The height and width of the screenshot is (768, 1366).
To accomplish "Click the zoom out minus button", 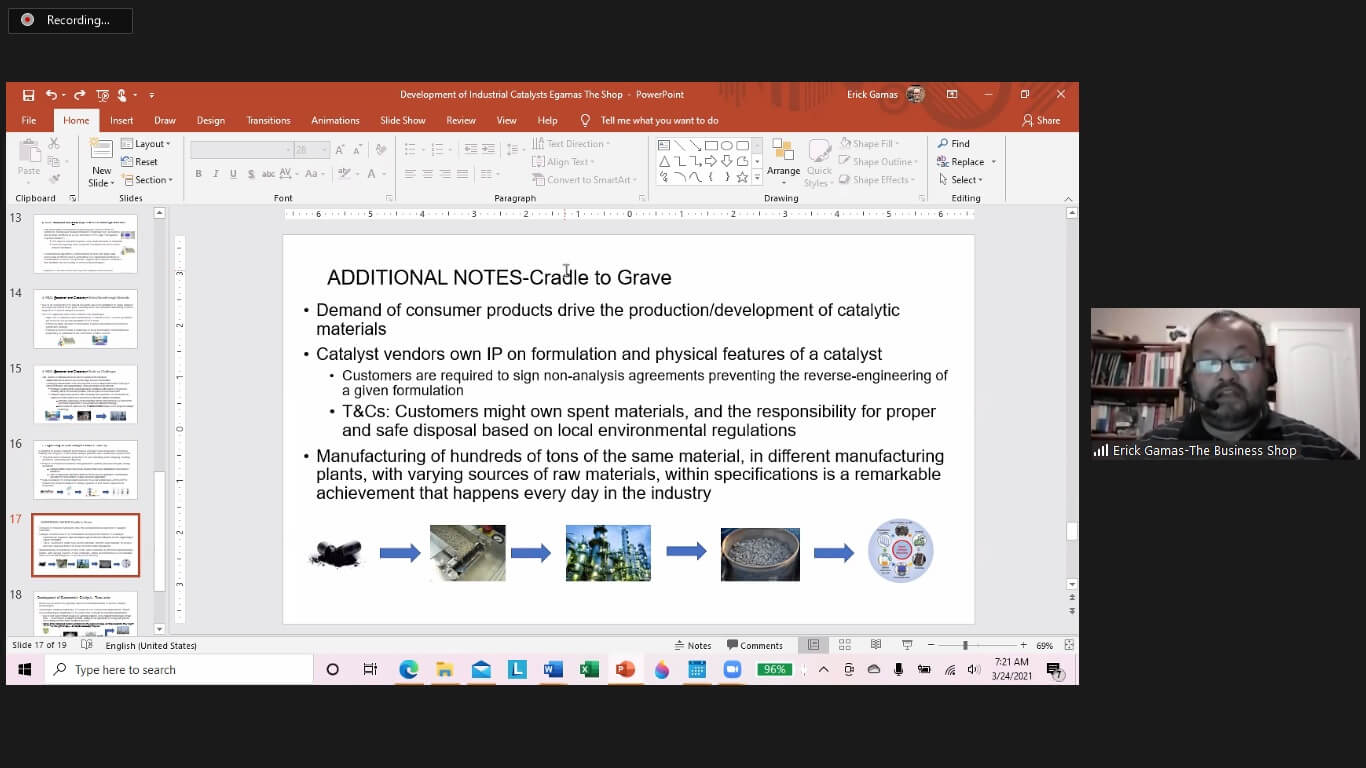I will pyautogui.click(x=930, y=645).
